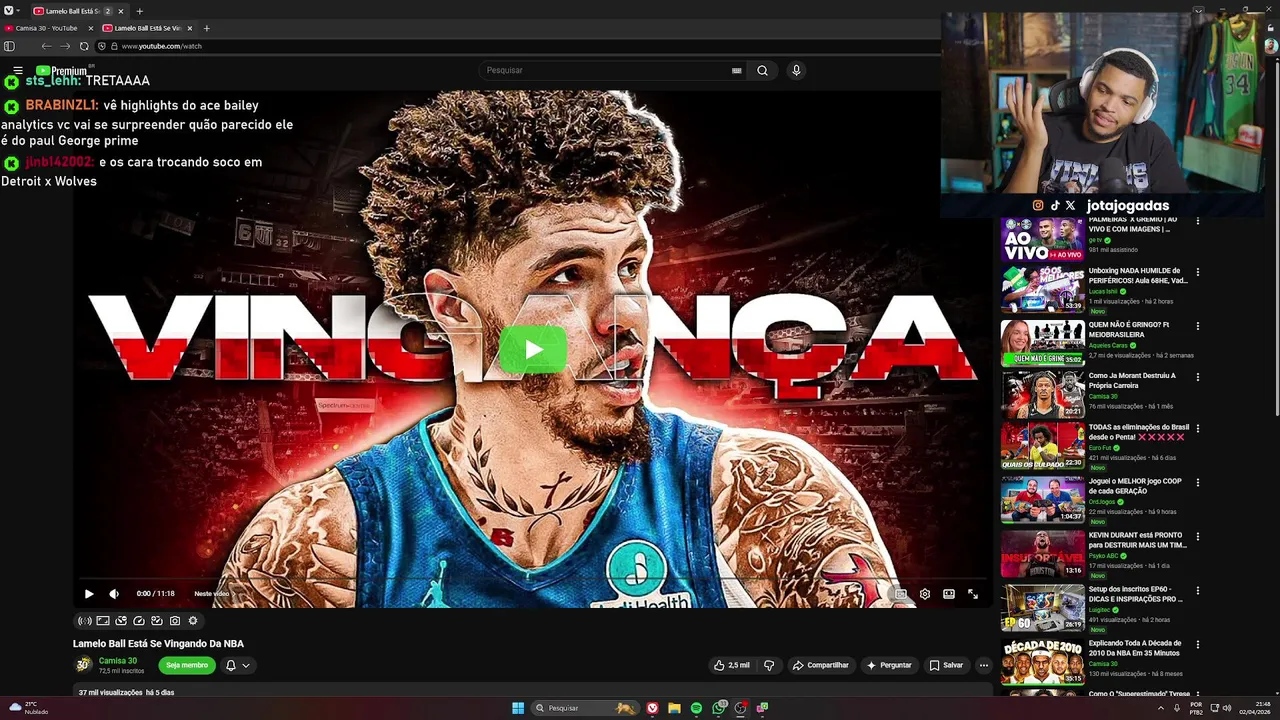
Task: Take a video screenshot with camera icon
Action: click(175, 621)
